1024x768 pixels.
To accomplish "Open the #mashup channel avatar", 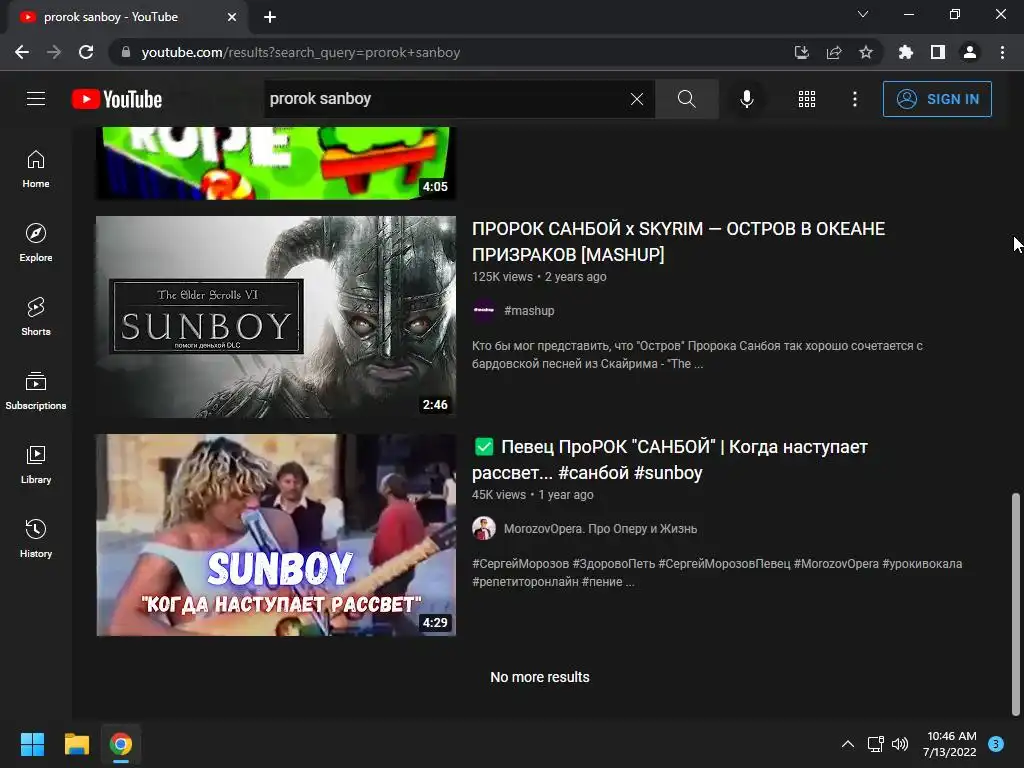I will [x=484, y=311].
